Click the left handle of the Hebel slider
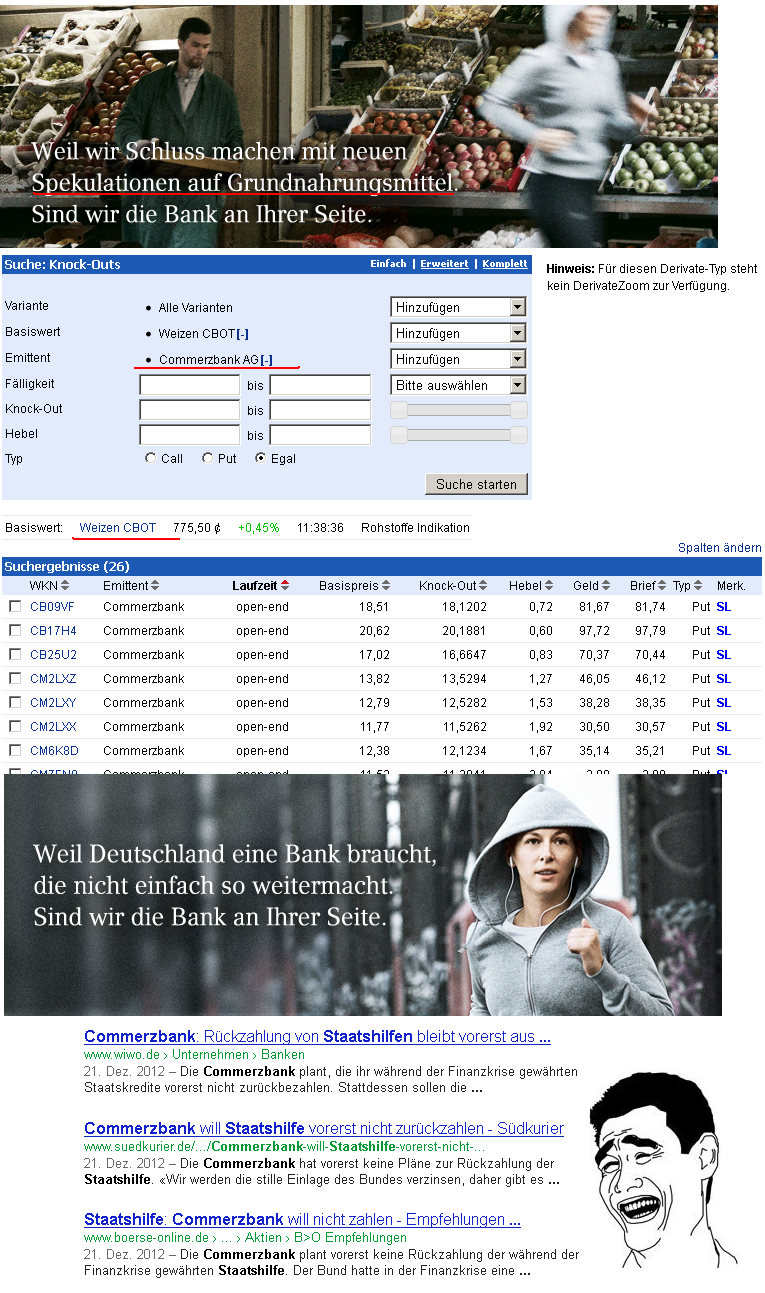The image size is (765, 1293). pyautogui.click(x=398, y=435)
